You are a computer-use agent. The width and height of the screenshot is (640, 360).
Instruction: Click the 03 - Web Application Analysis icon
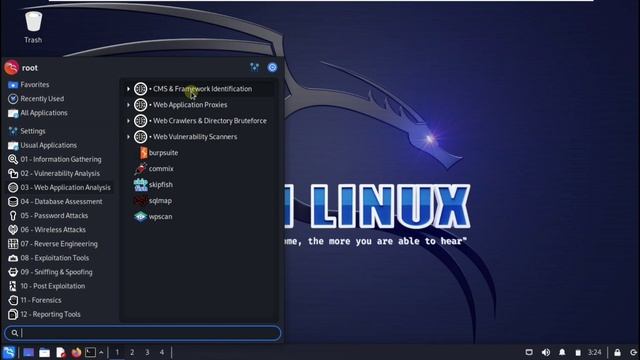click(13, 187)
